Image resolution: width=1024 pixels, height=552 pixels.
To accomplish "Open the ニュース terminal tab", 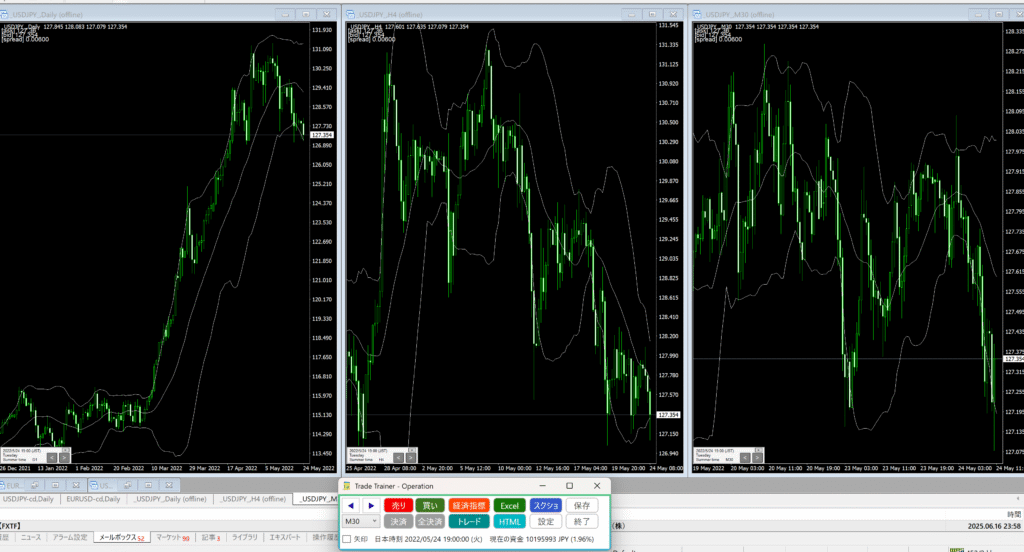I will (31, 538).
